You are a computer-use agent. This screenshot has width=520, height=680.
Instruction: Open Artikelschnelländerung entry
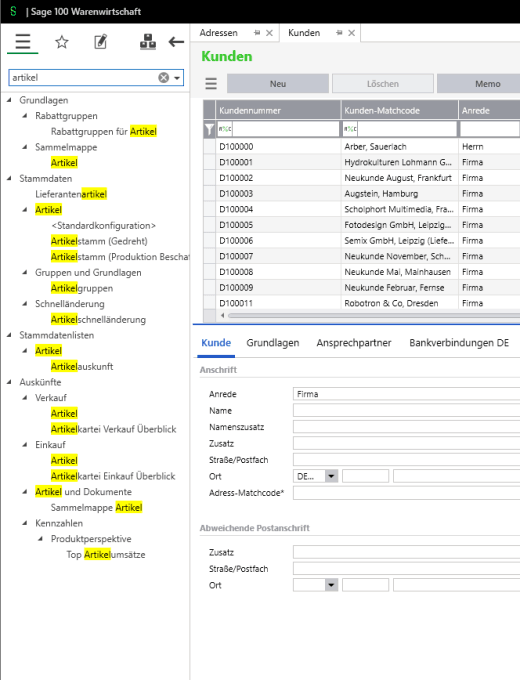coord(98,320)
